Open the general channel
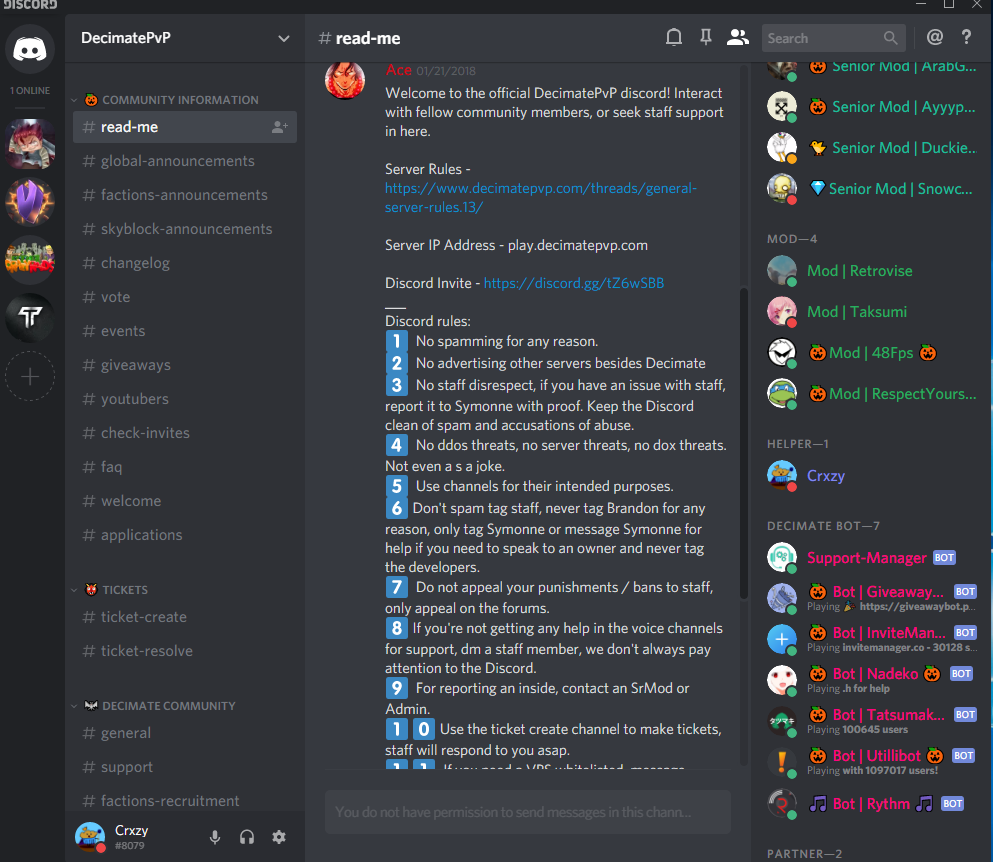Image resolution: width=993 pixels, height=862 pixels. coord(185,733)
